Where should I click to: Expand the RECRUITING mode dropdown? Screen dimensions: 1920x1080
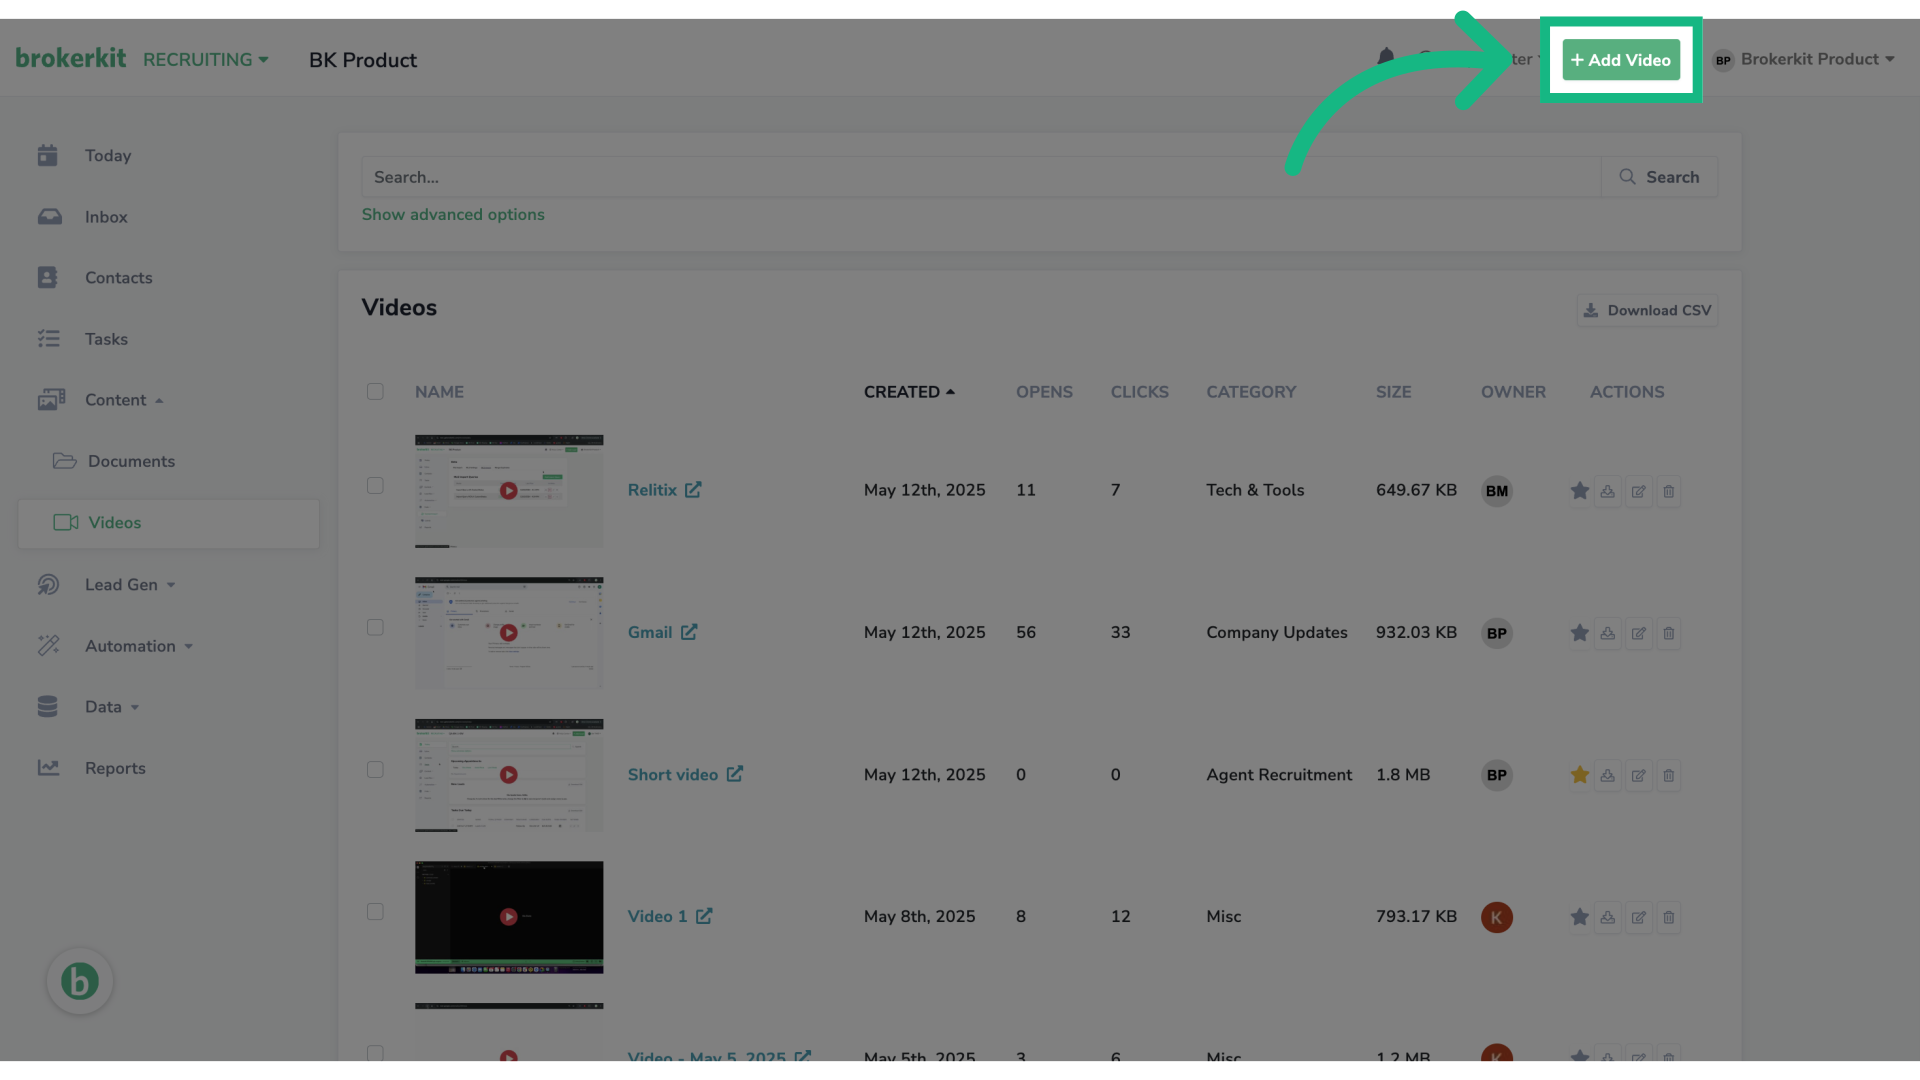click(x=206, y=60)
